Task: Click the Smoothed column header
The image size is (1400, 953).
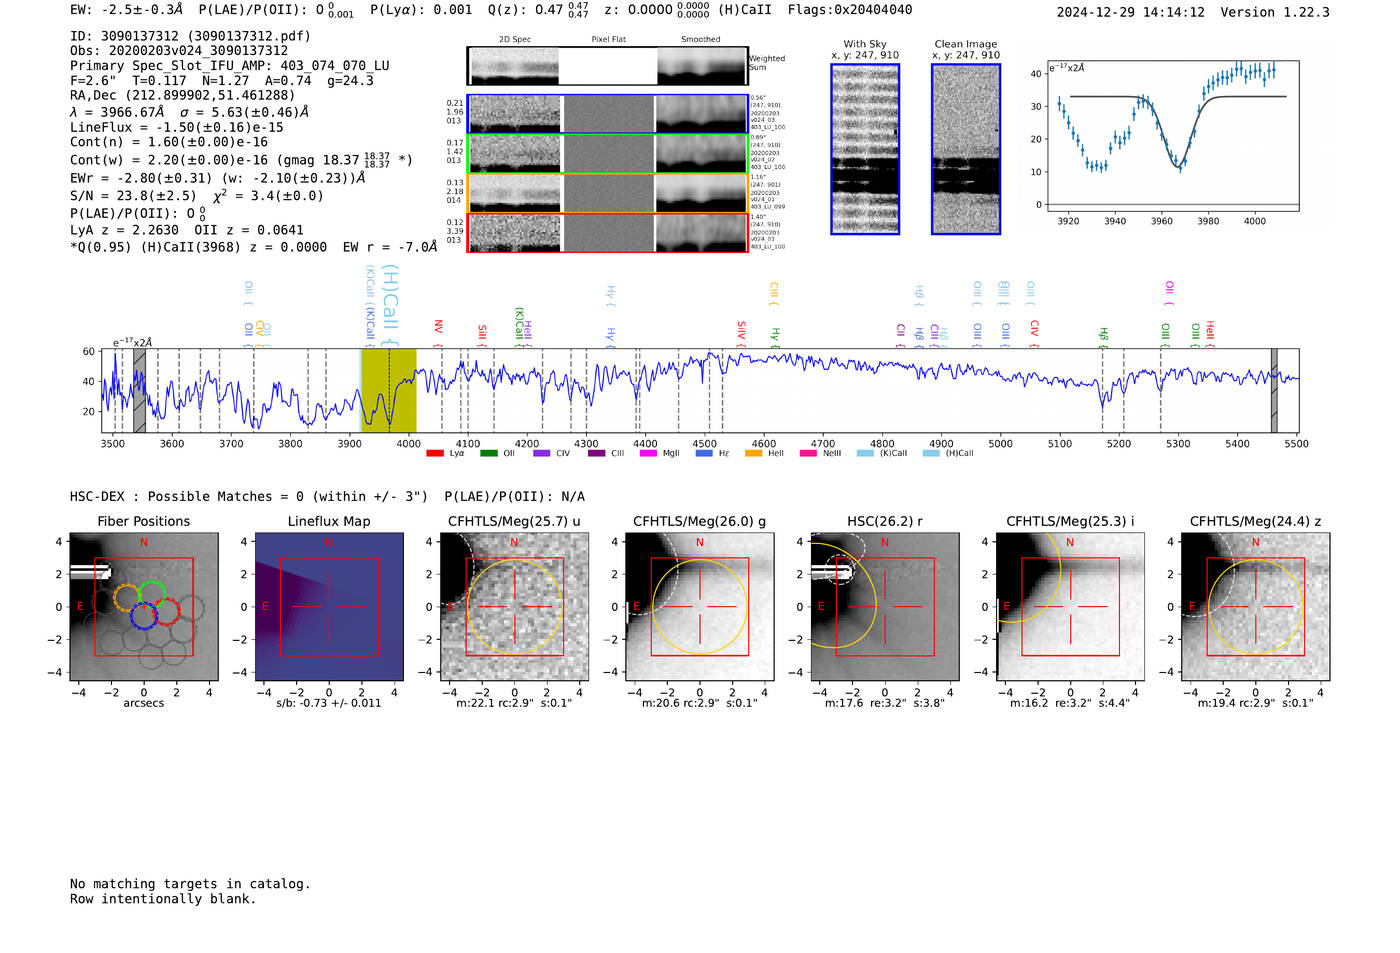Action: (701, 40)
